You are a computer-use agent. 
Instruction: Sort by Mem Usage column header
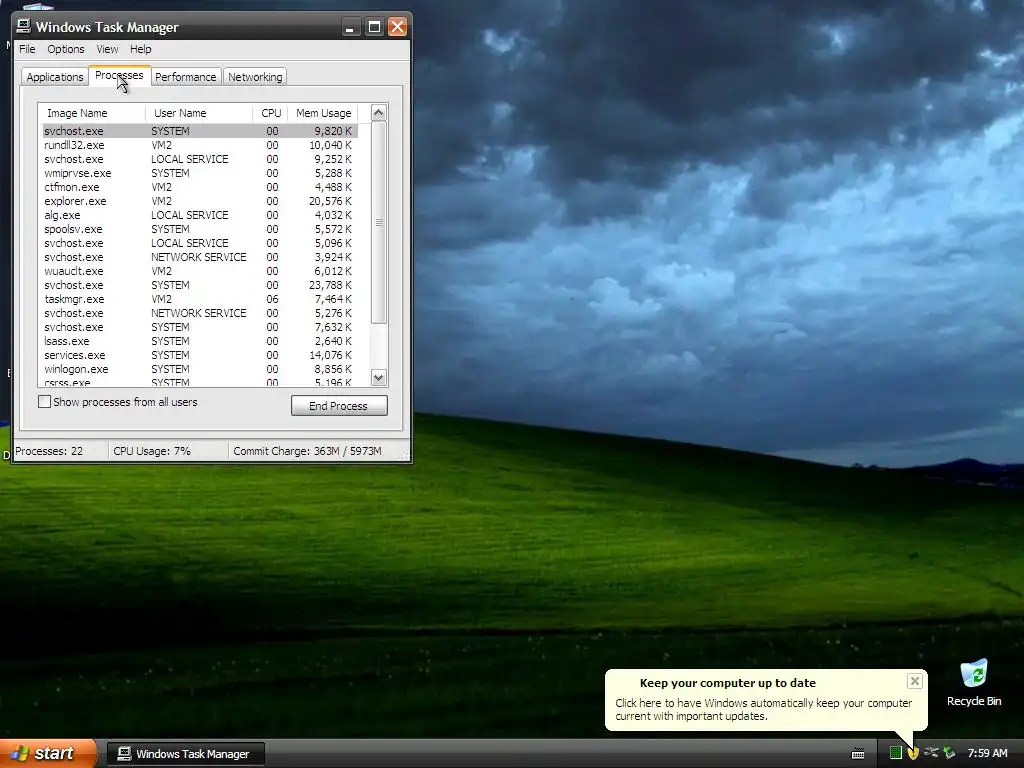(x=323, y=113)
